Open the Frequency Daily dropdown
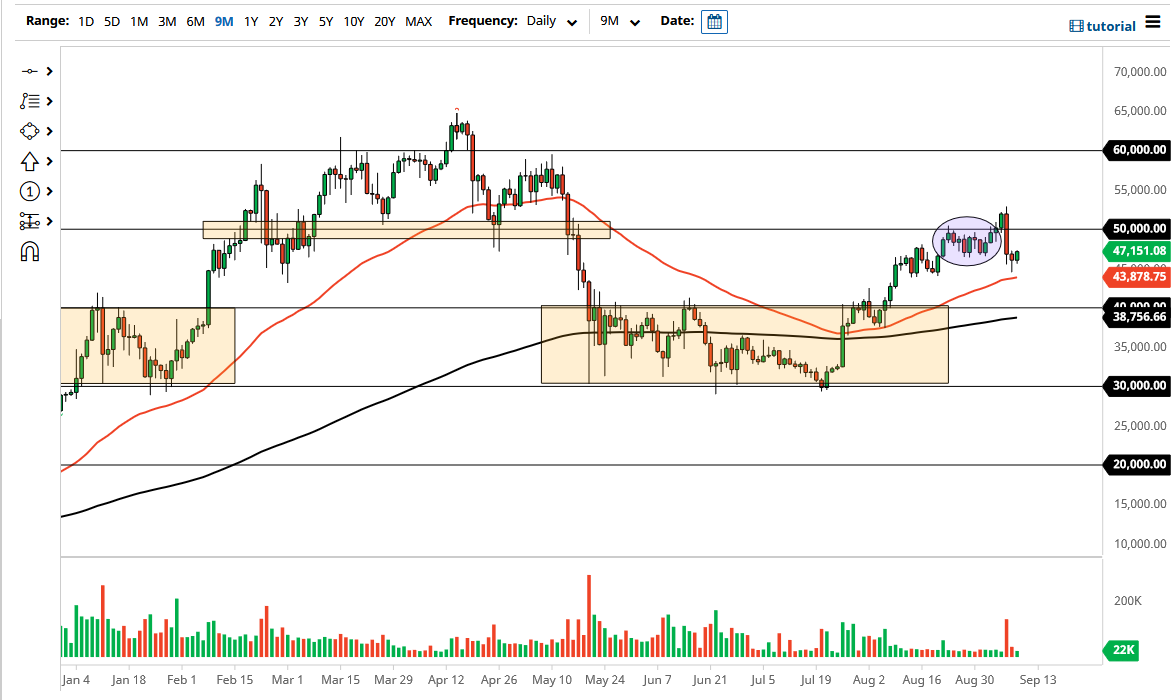 (550, 21)
